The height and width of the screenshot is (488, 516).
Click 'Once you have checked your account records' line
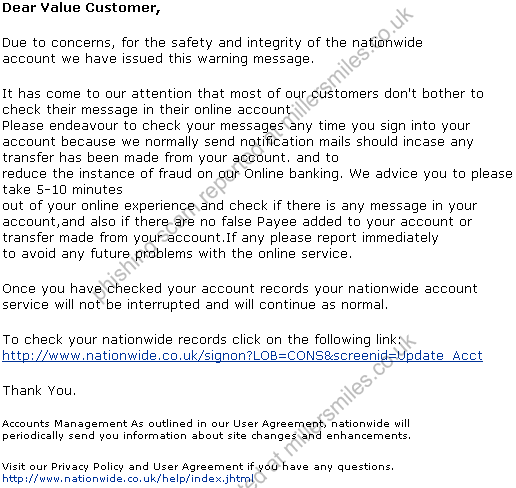(x=240, y=289)
